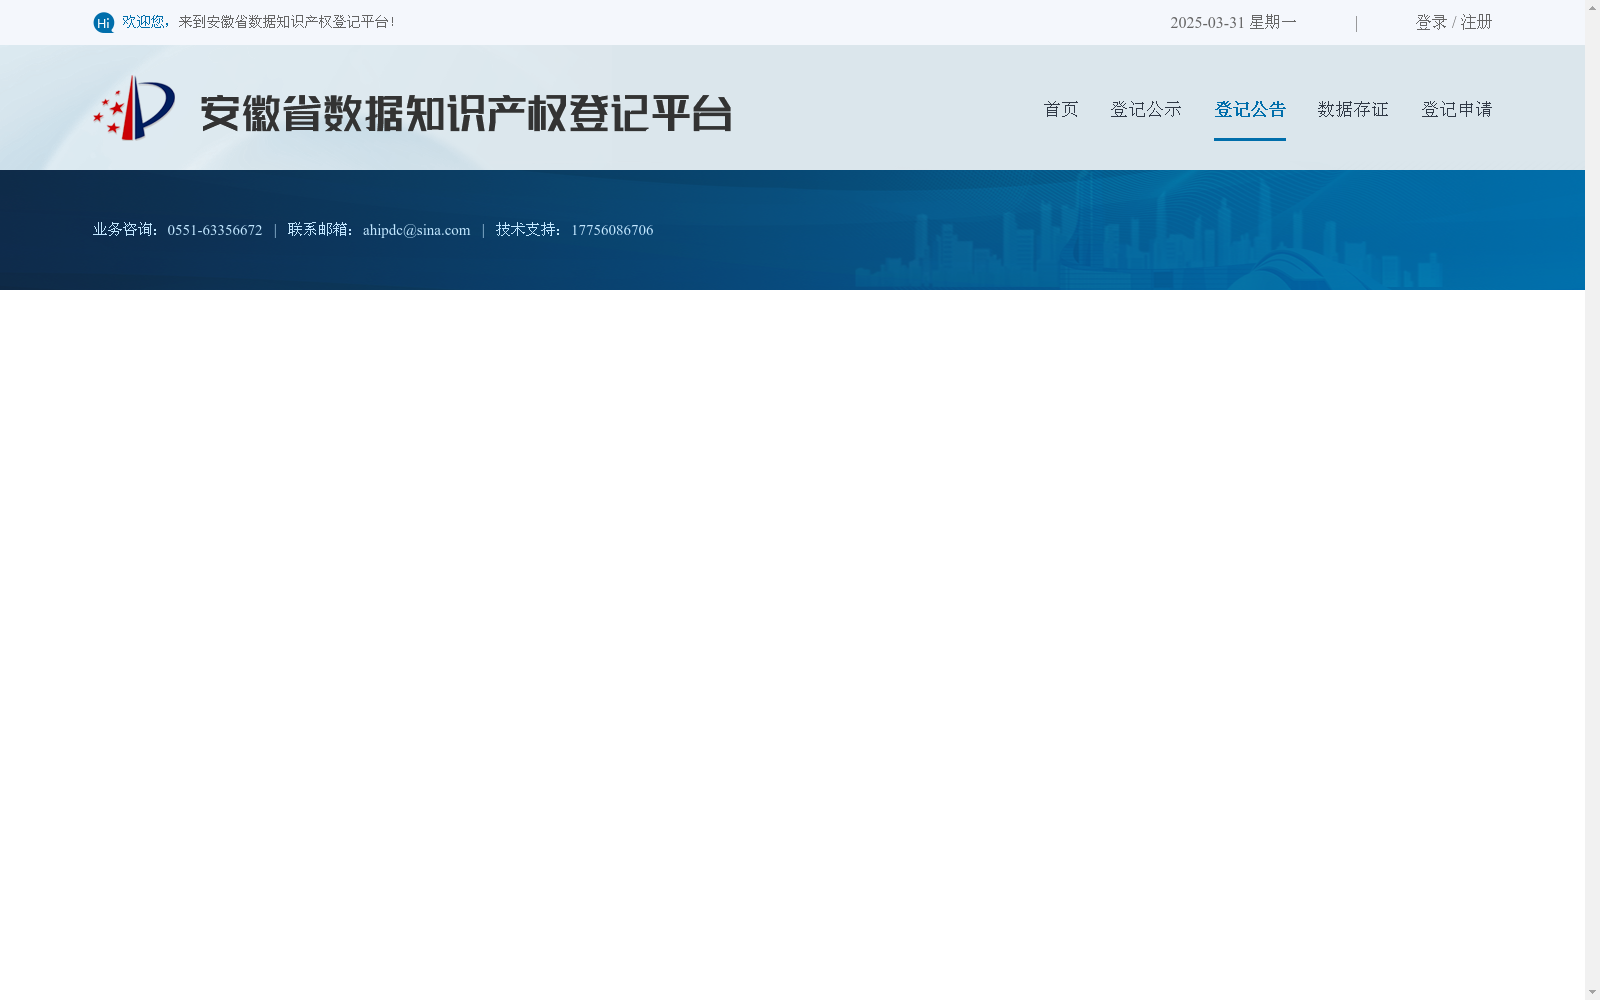Image resolution: width=1600 pixels, height=1000 pixels.
Task: Click the 联系邮箱 label
Action: 321,230
